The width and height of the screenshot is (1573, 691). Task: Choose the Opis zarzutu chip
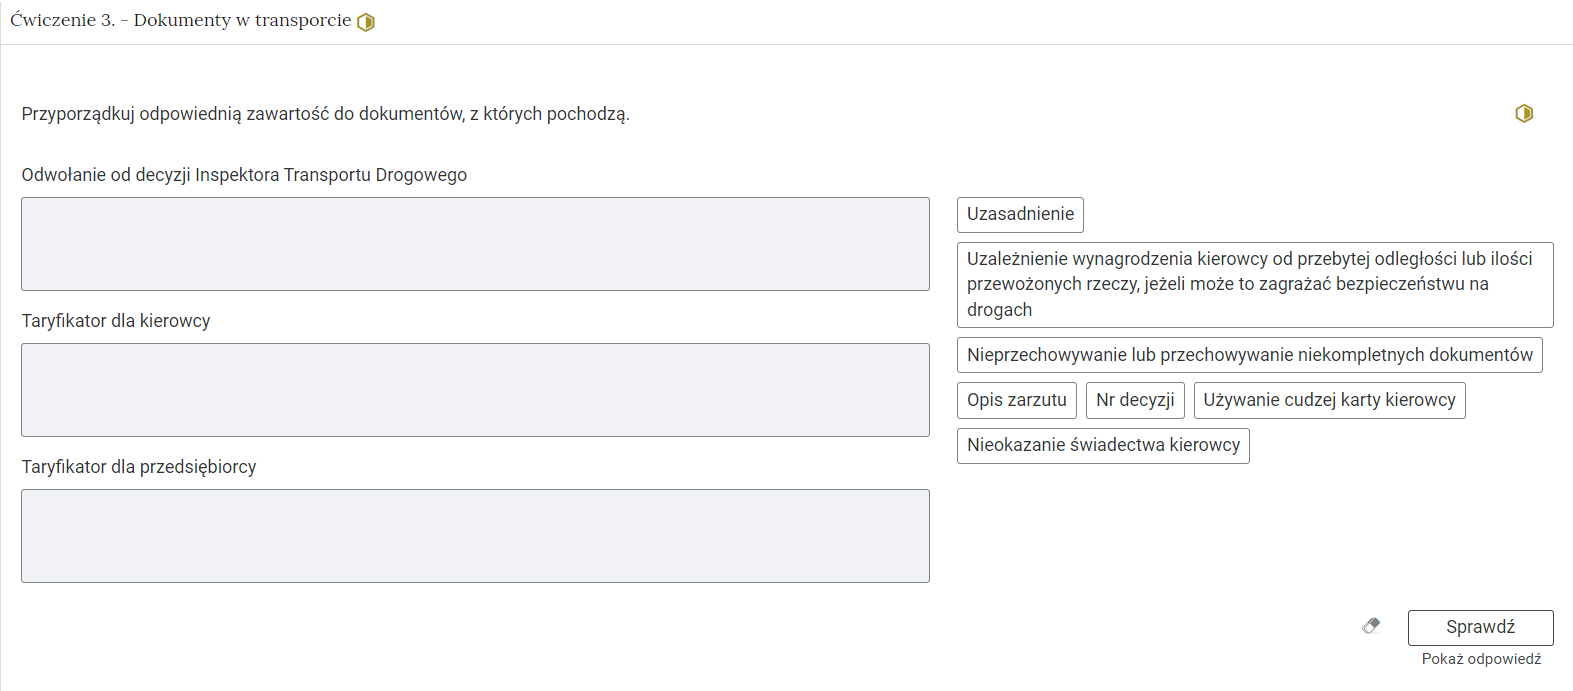pos(1016,400)
